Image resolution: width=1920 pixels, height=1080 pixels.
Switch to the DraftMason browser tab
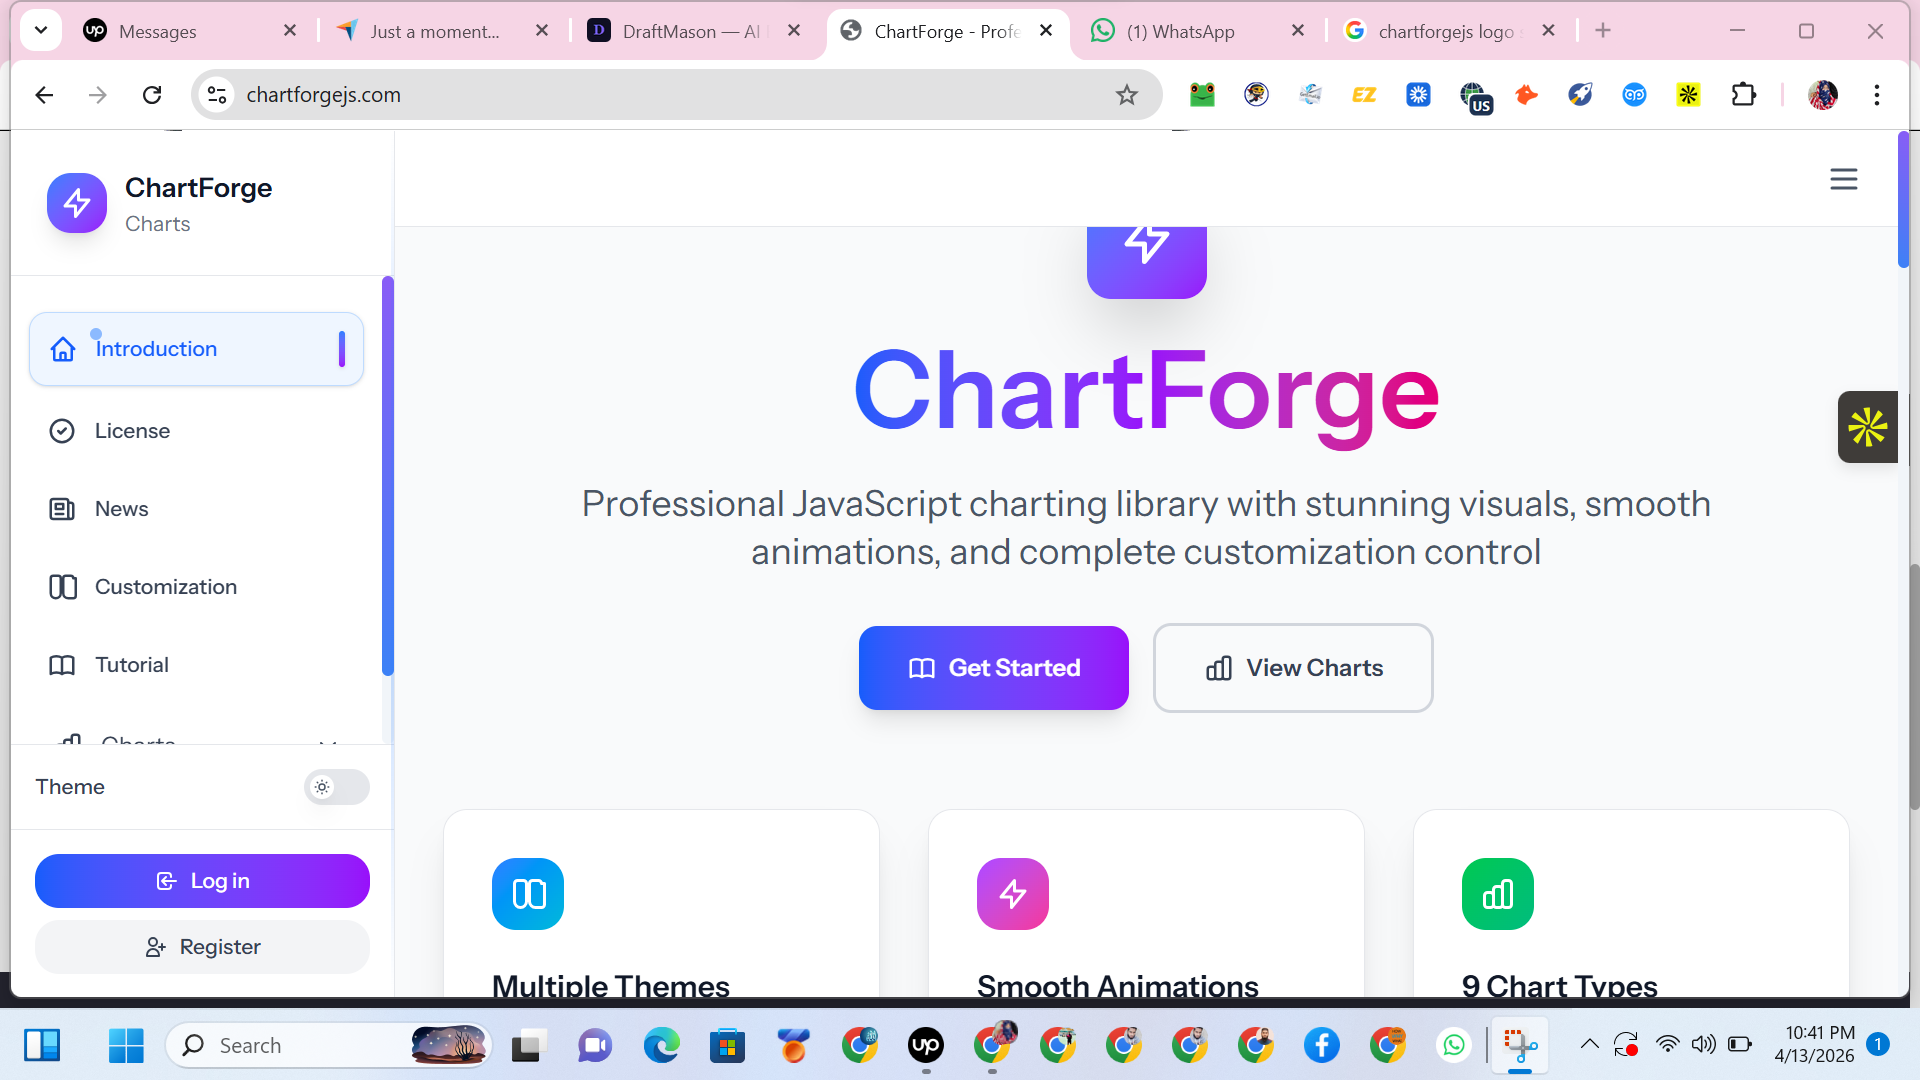tap(690, 31)
